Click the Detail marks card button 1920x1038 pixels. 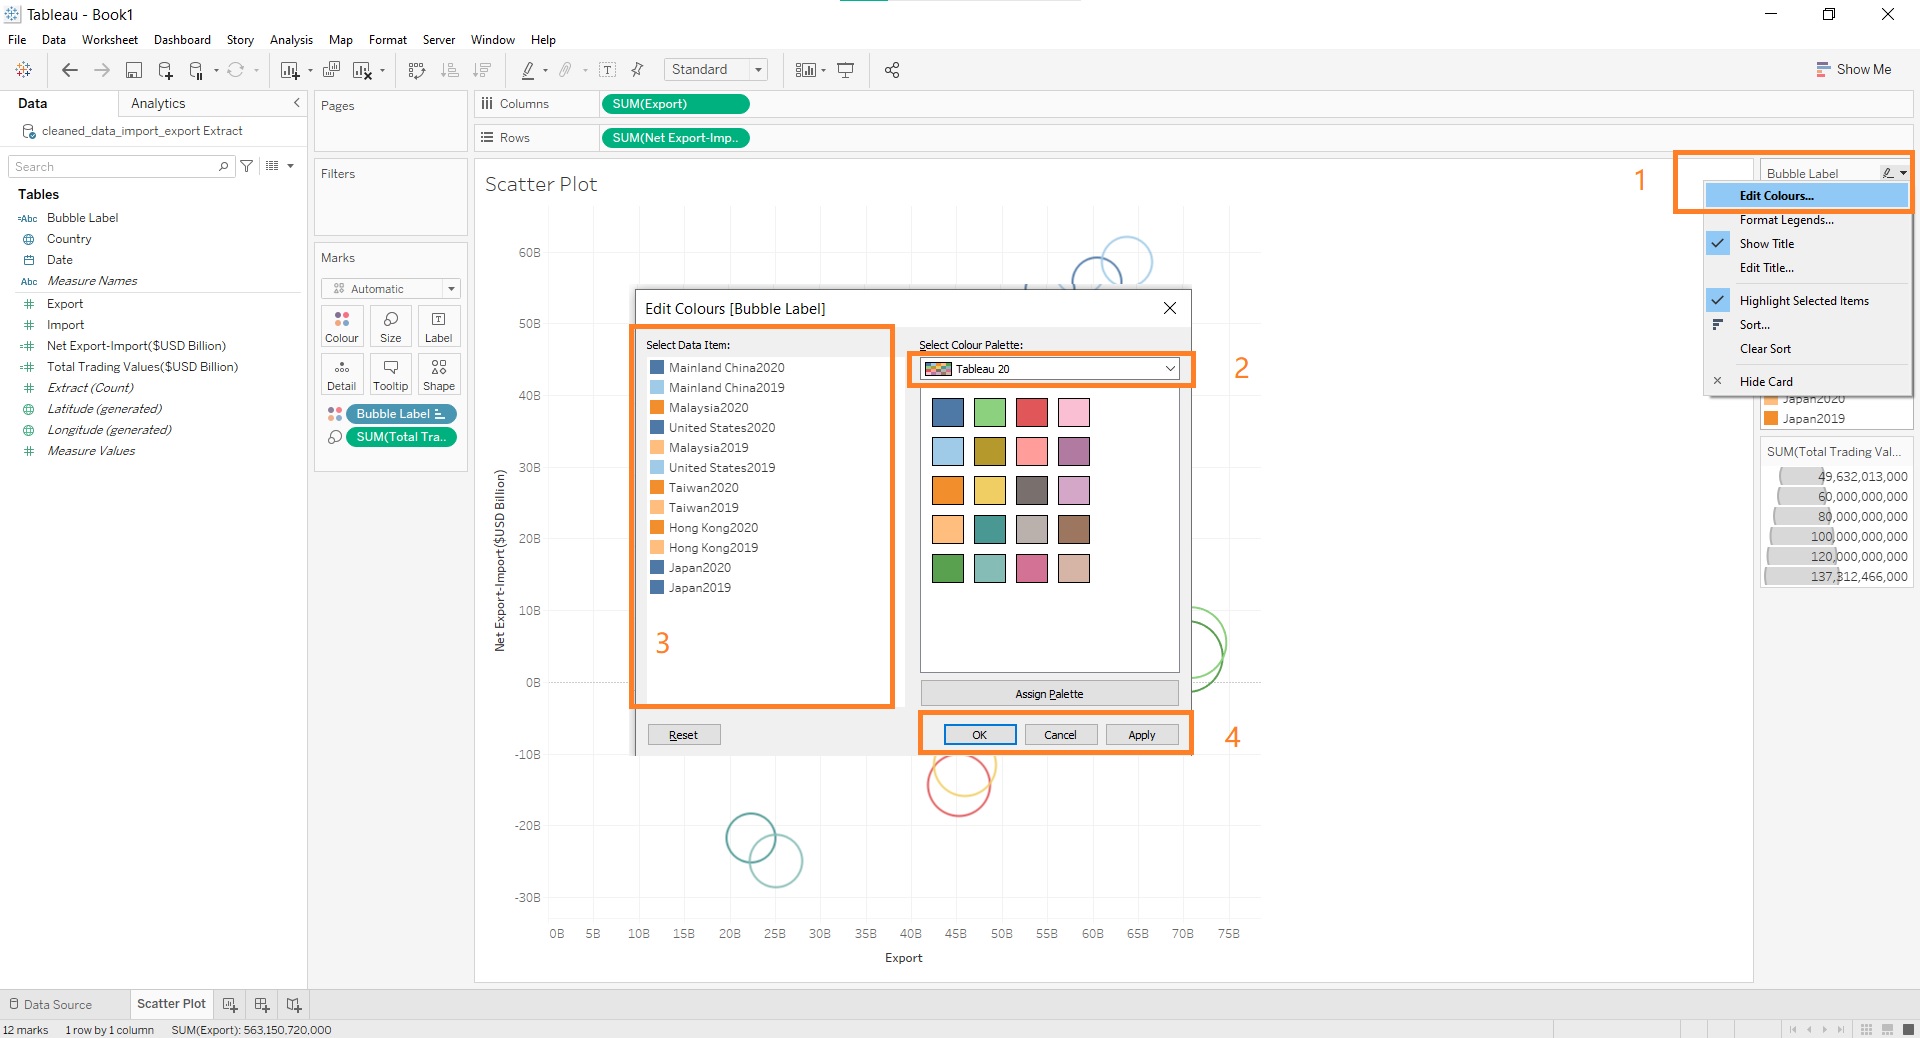point(341,374)
